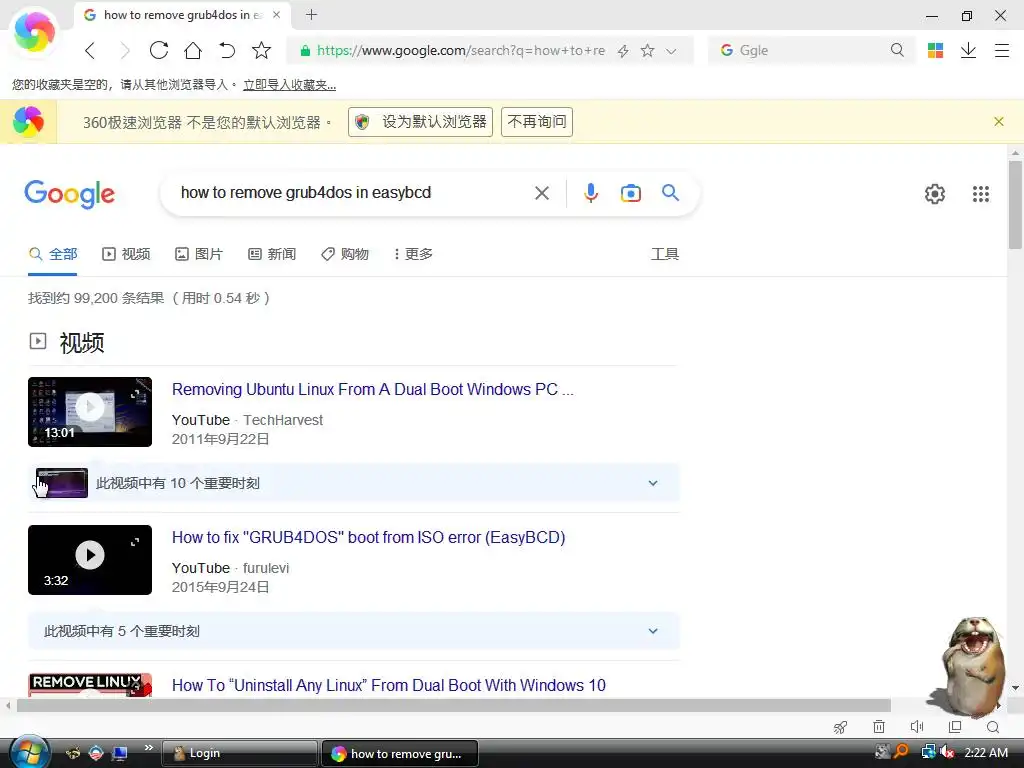
Task: Close the 'how to remove grub4dos' tab
Action: [276, 14]
